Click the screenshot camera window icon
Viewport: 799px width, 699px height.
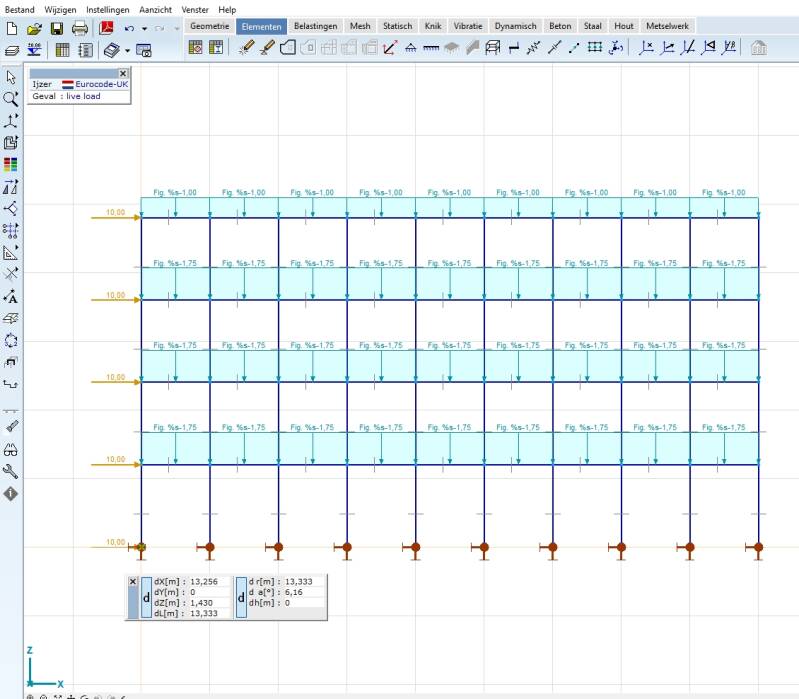coord(144,50)
